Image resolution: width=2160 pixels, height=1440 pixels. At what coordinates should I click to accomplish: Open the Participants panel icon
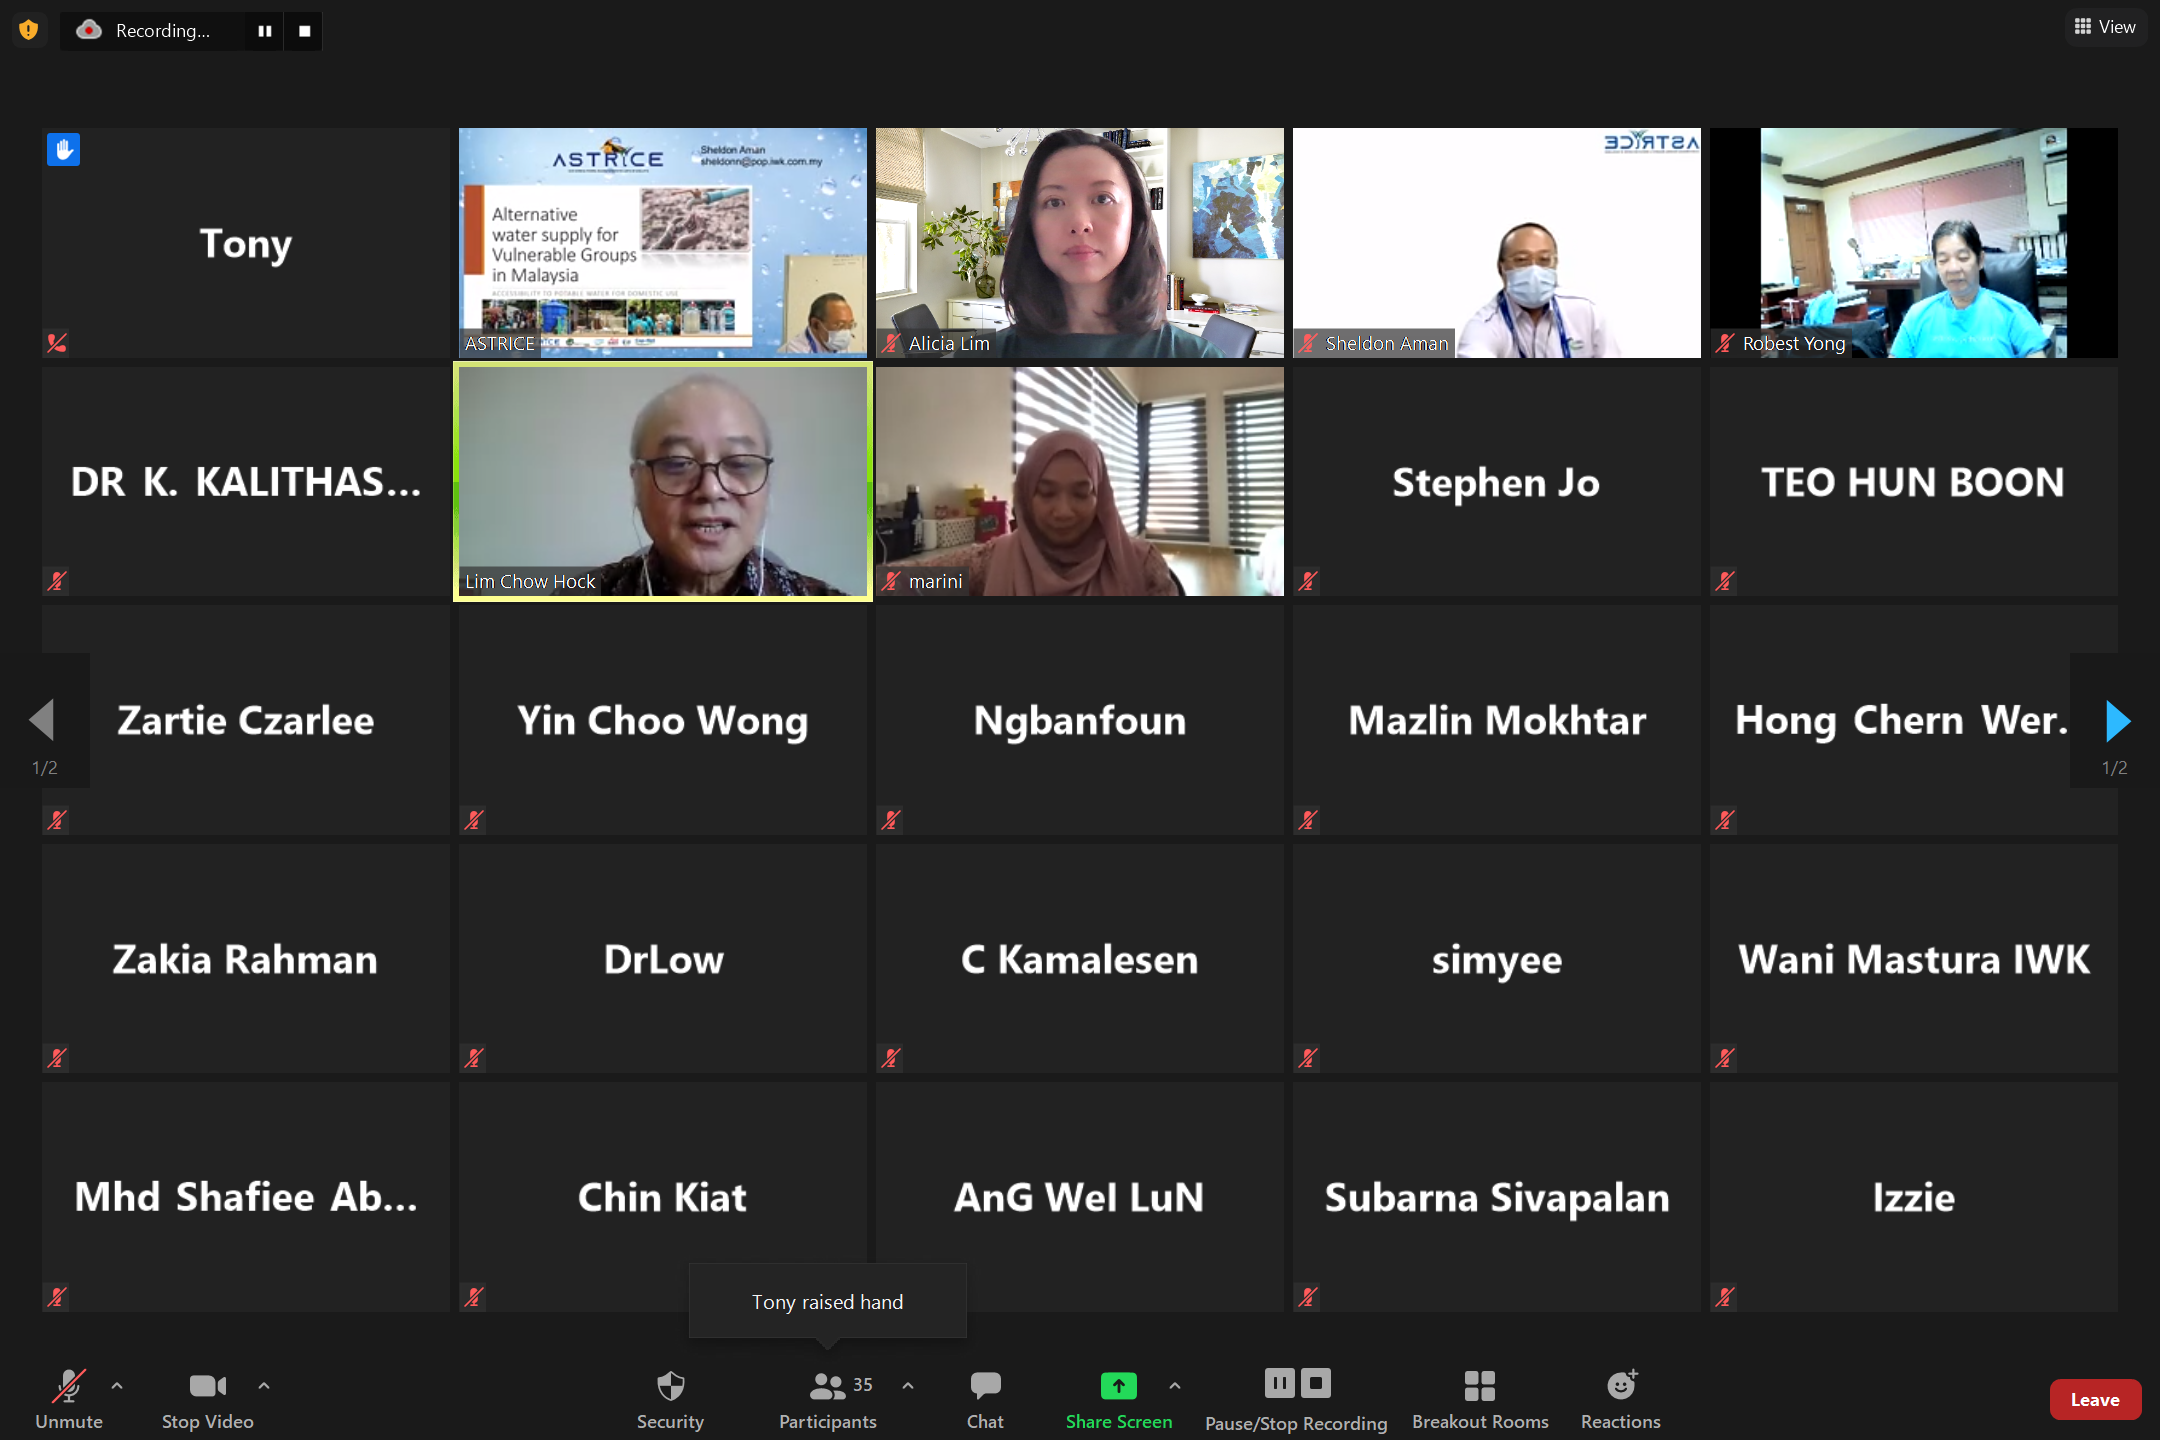point(827,1386)
